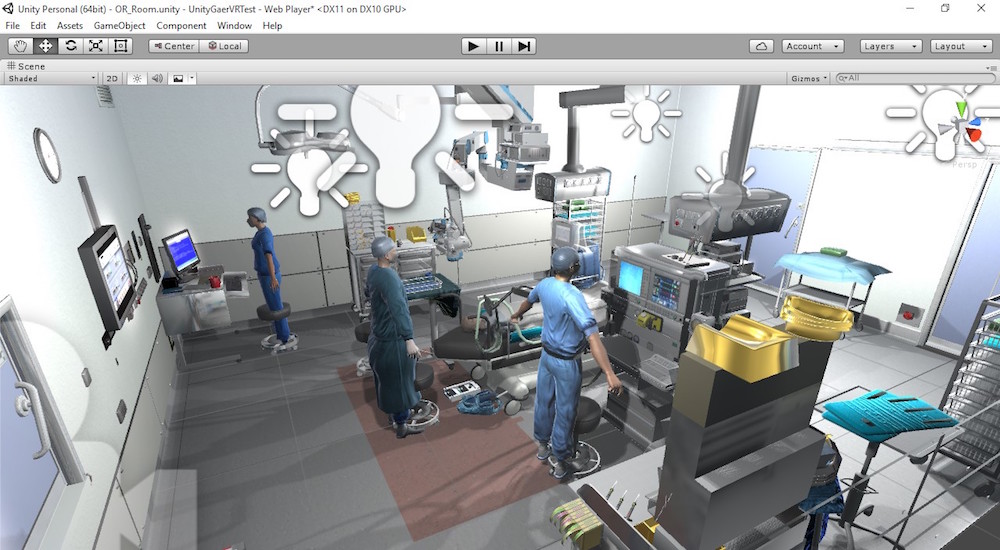Viewport: 1000px width, 550px height.
Task: Open the Layers dropdown
Action: (889, 46)
